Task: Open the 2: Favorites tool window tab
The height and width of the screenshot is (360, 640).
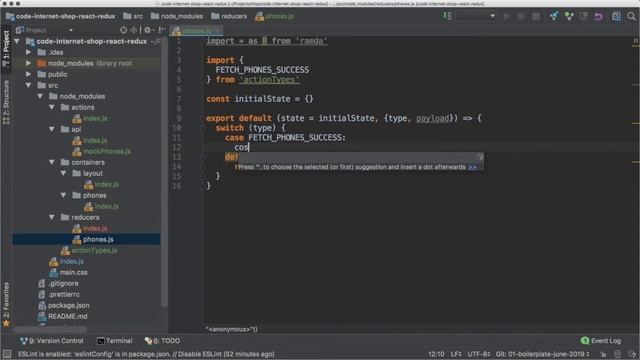Action: point(6,304)
